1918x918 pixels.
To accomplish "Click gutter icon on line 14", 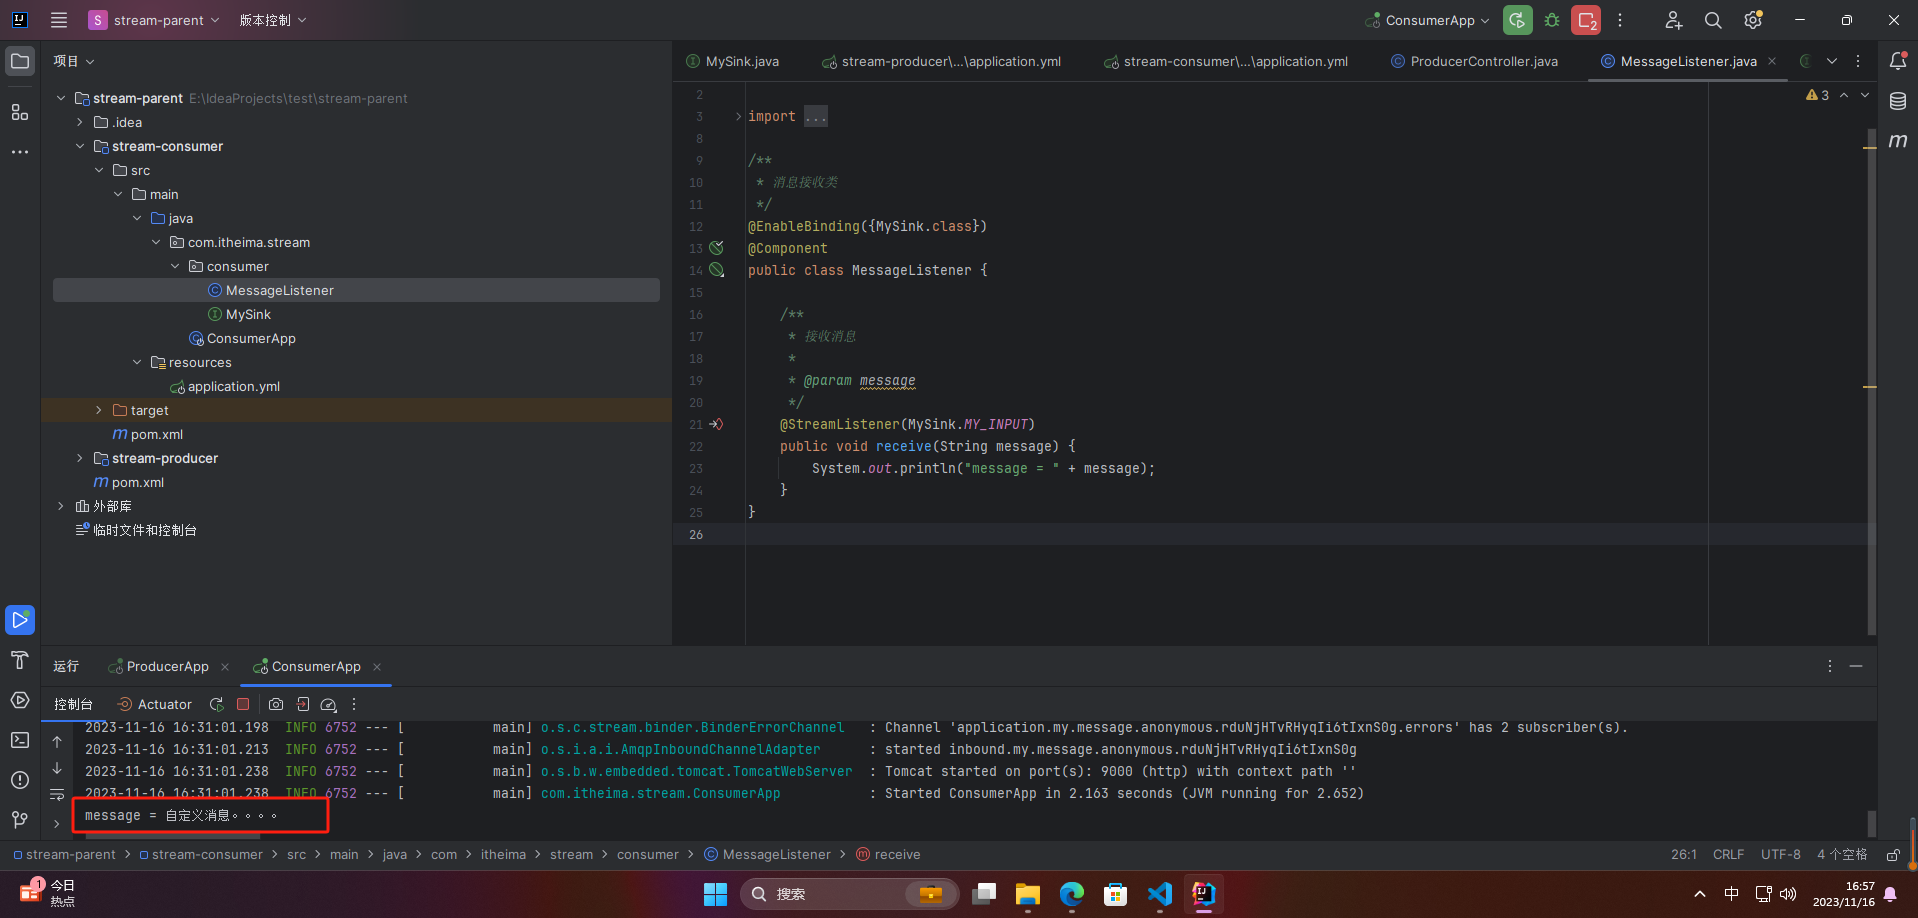I will [717, 270].
